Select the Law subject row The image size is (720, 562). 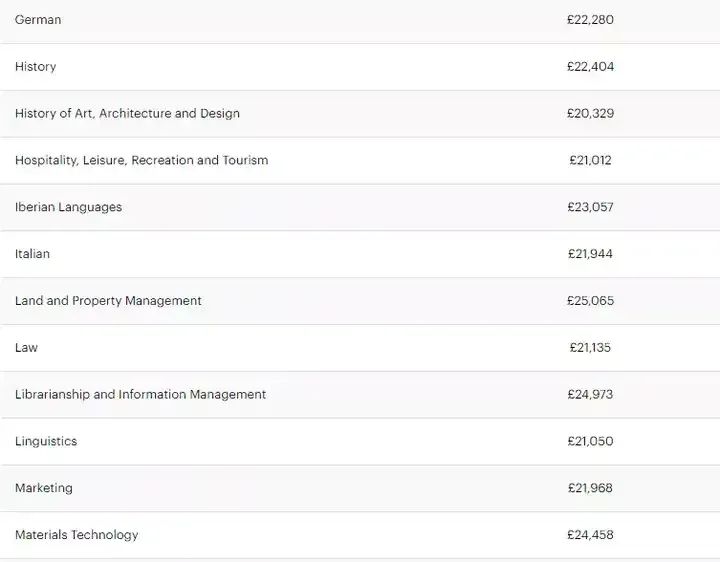(360, 348)
